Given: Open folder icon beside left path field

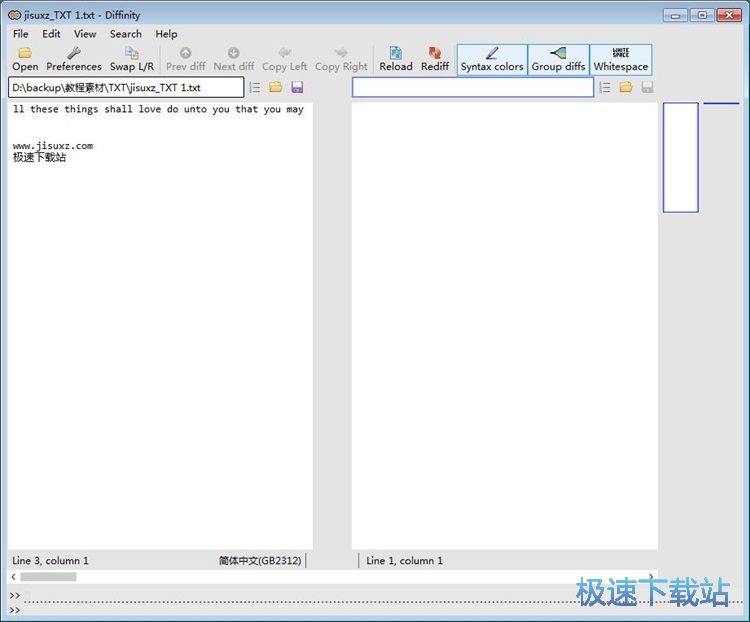Looking at the screenshot, I should click(x=275, y=88).
